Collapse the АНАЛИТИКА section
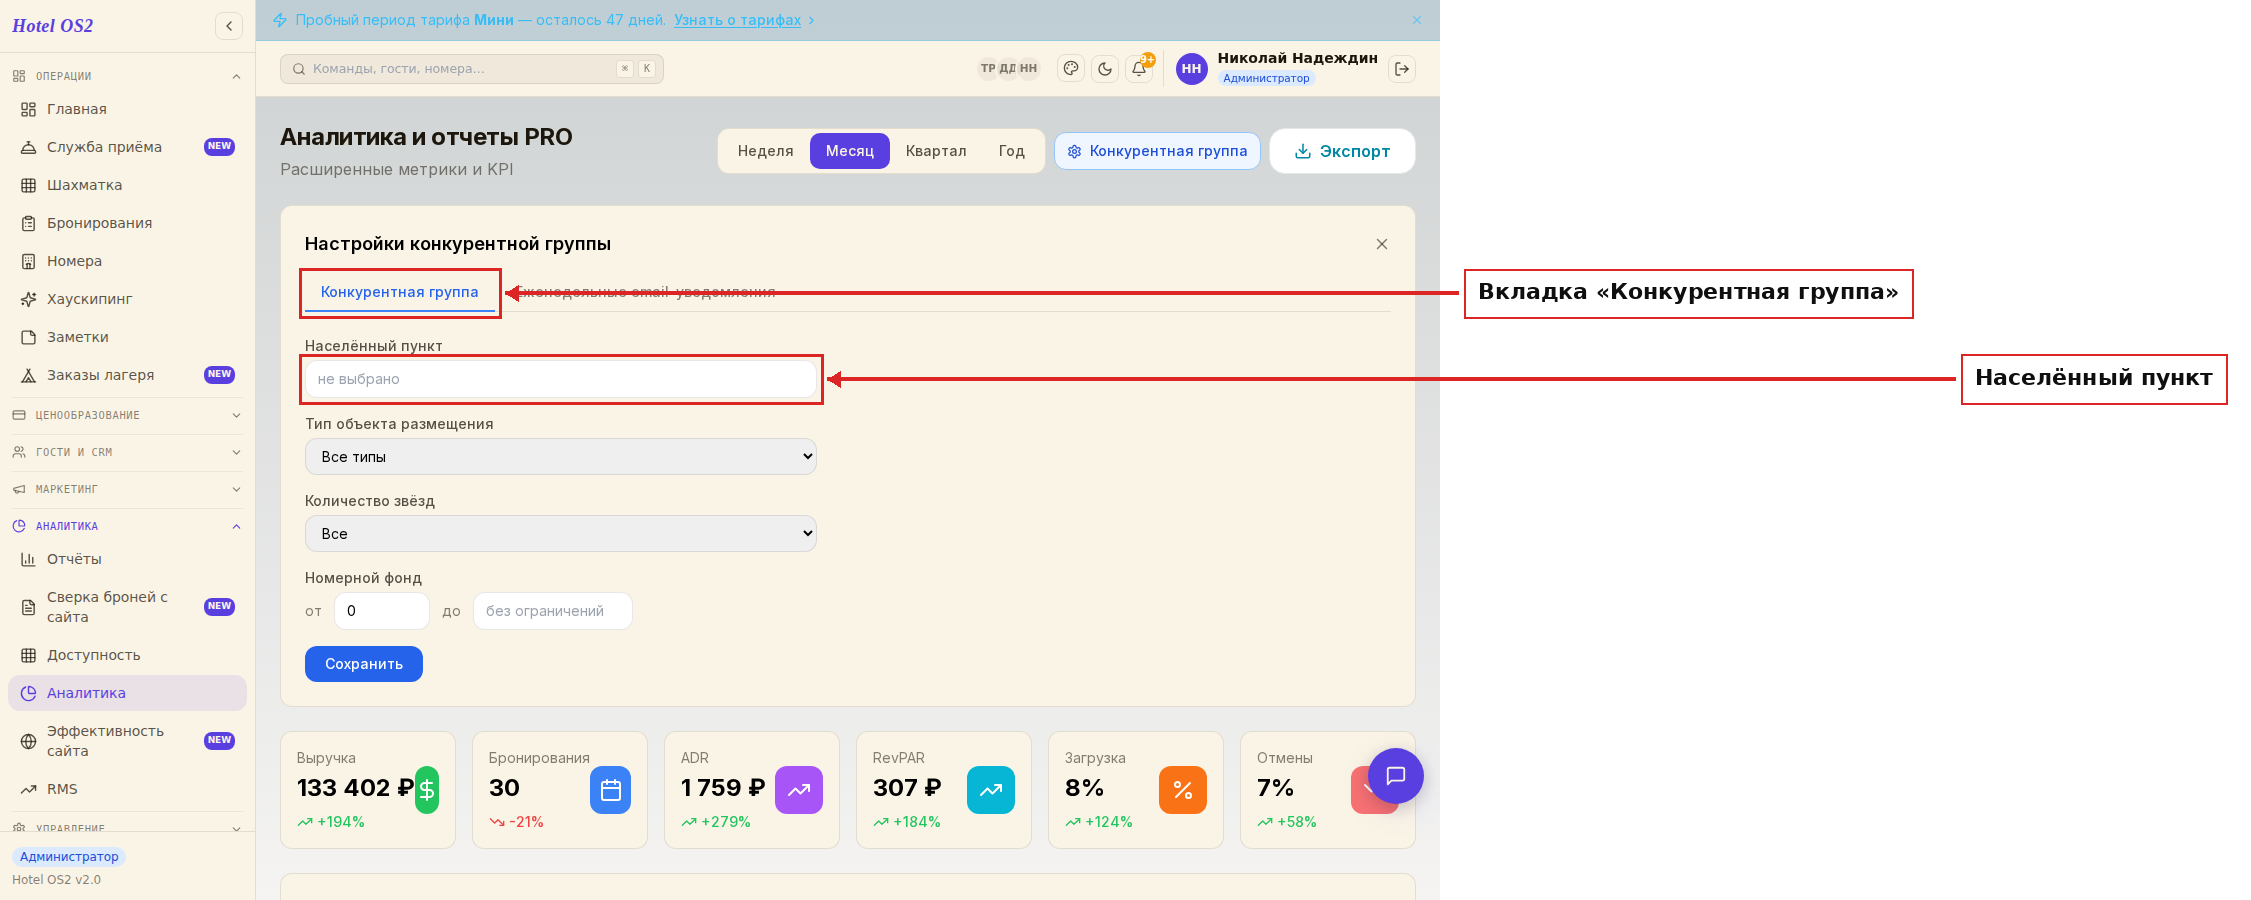2251x900 pixels. point(127,526)
